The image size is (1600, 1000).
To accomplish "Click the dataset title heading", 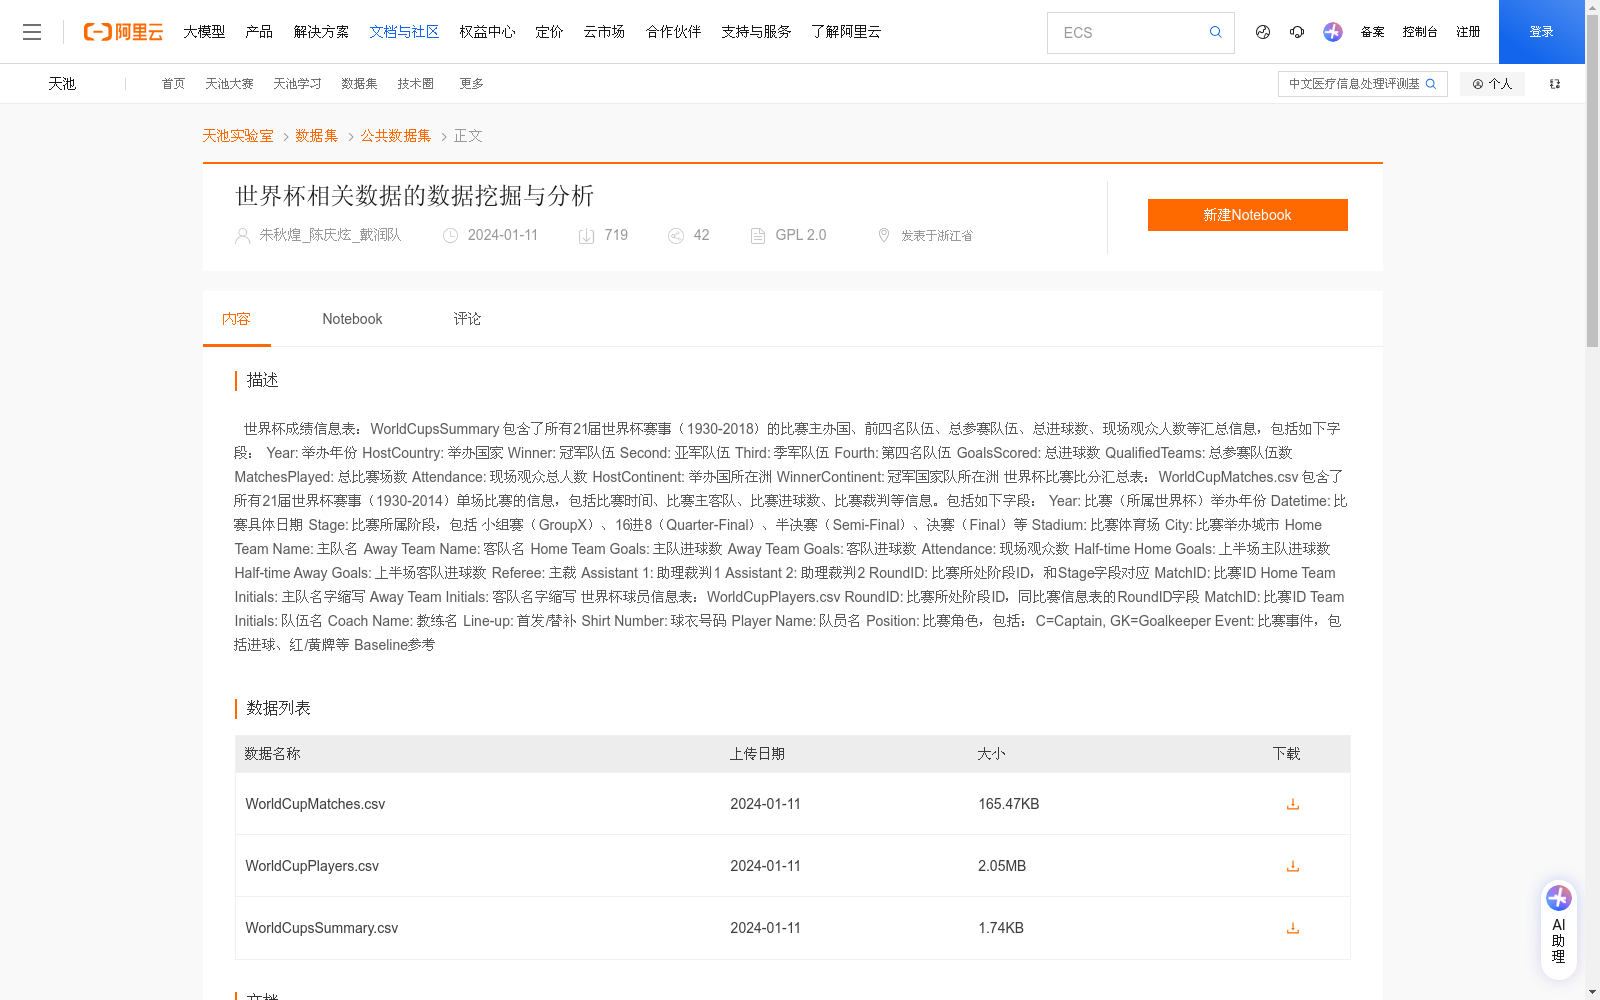I will (x=414, y=196).
